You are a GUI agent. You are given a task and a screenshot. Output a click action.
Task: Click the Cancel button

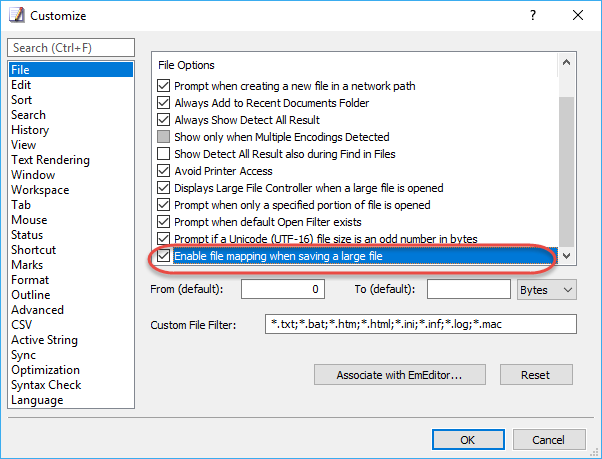(549, 439)
